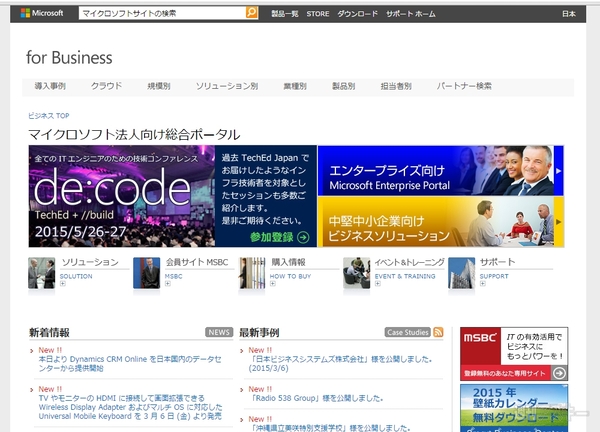Open STORE in the top bar
600x432 pixels.
pos(318,14)
